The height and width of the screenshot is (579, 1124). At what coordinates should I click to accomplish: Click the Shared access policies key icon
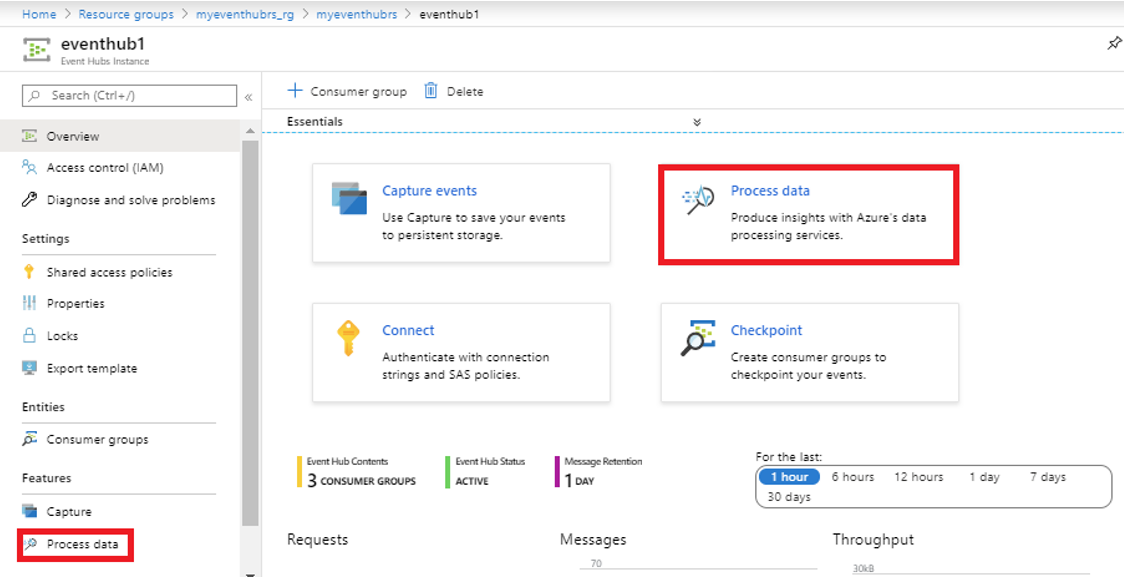pyautogui.click(x=29, y=272)
